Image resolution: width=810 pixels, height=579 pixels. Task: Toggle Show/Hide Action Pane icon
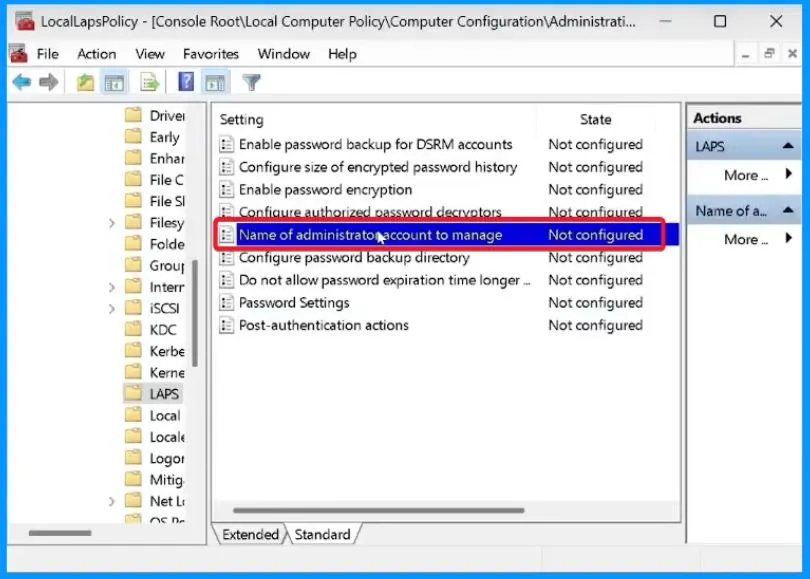[x=215, y=82]
